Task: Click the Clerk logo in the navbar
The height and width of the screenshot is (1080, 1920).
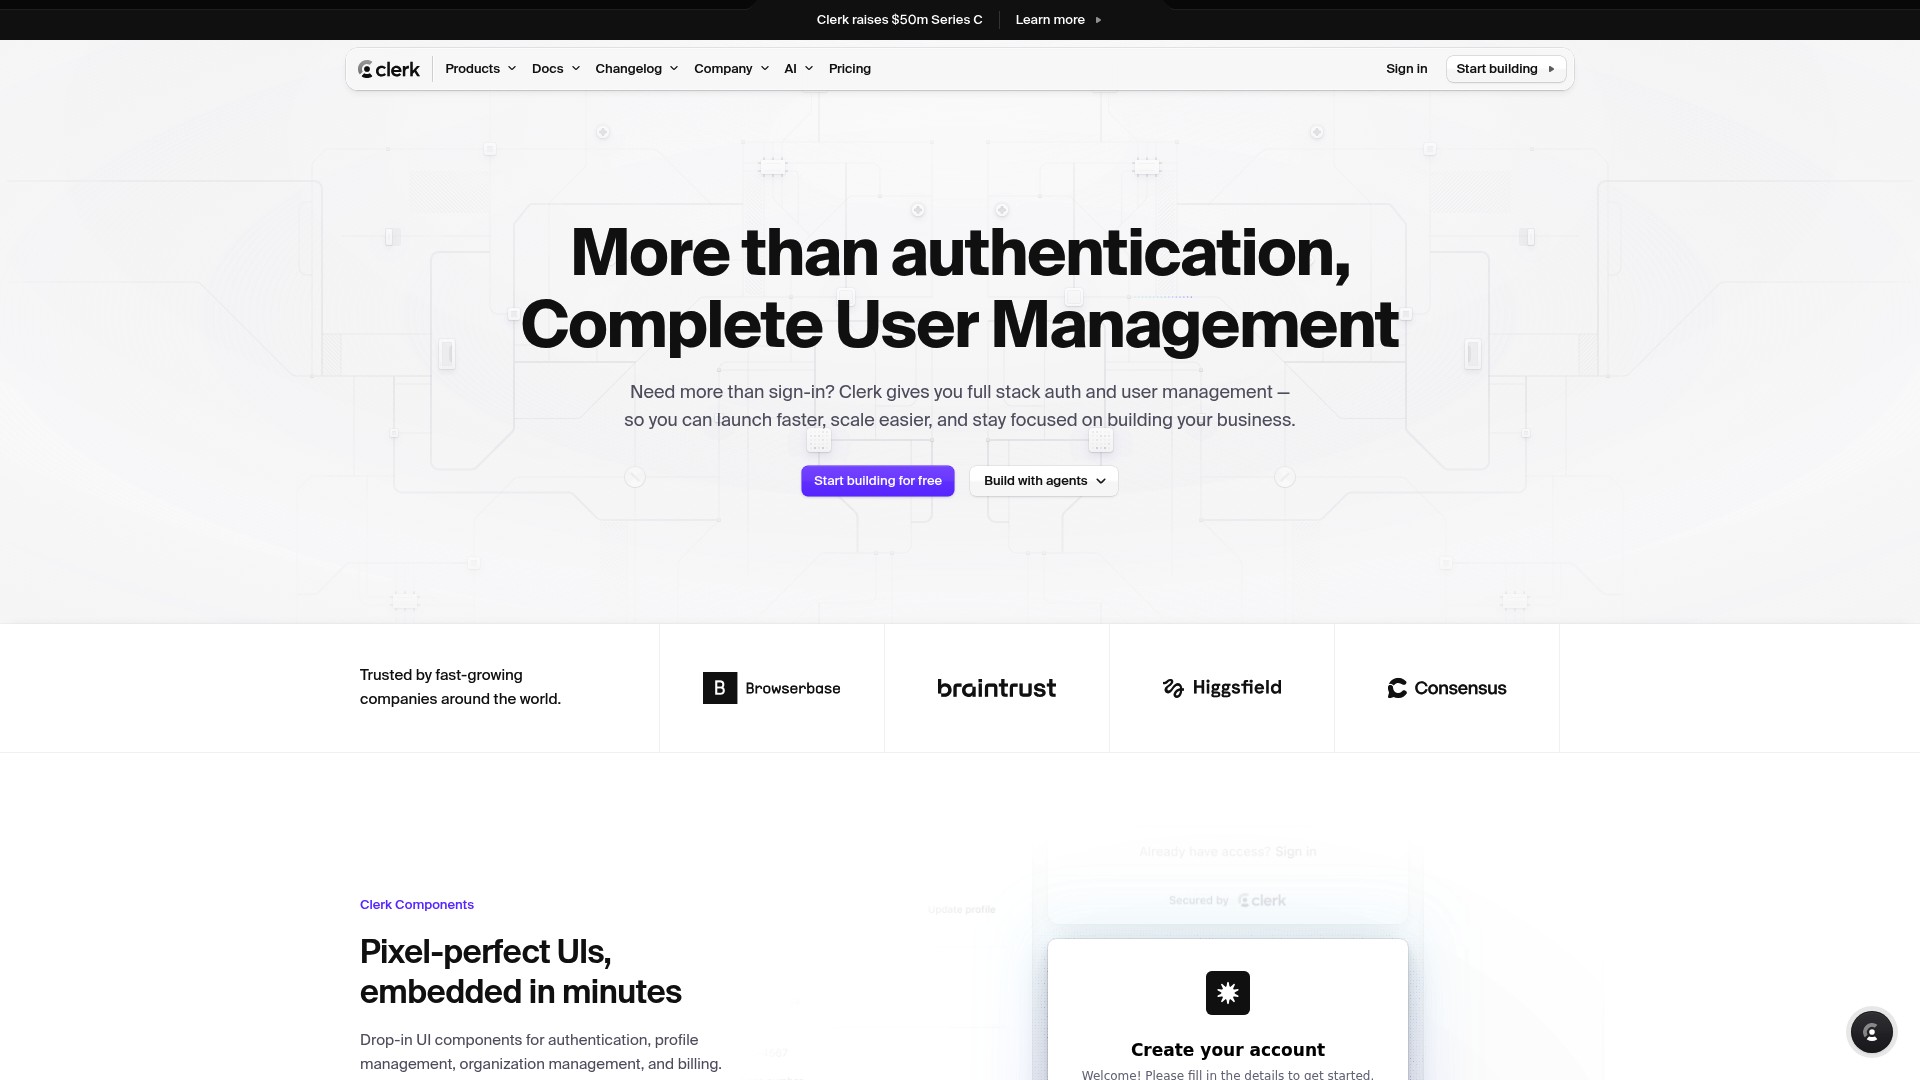Action: 389,69
